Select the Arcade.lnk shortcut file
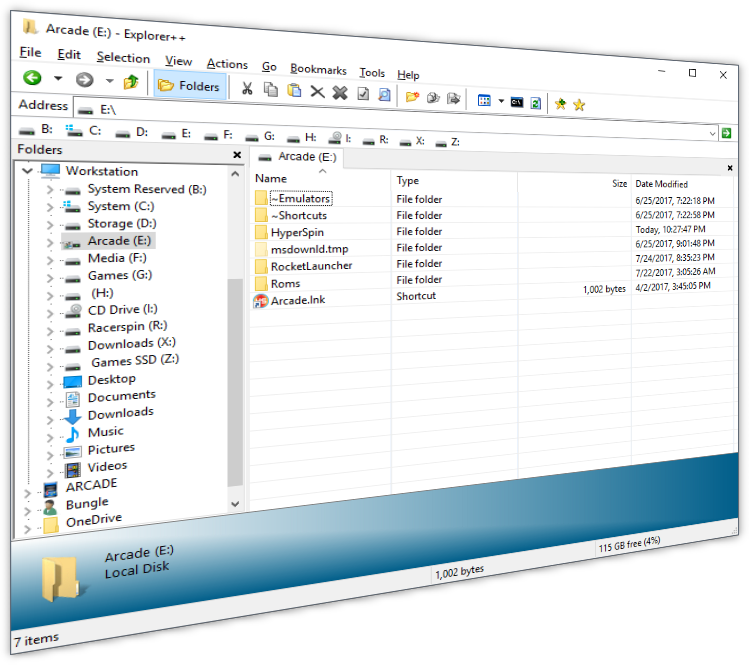Image resolution: width=749 pixels, height=665 pixels. 298,300
